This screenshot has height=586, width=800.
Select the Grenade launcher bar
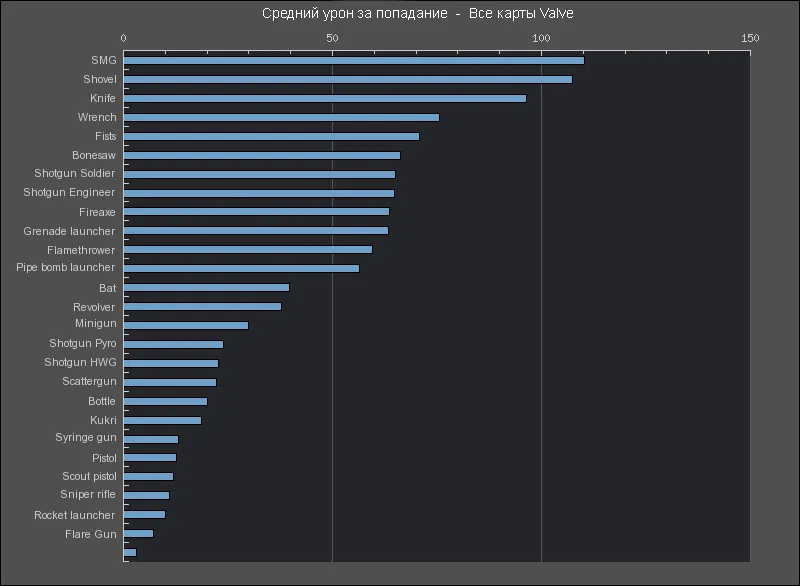256,231
